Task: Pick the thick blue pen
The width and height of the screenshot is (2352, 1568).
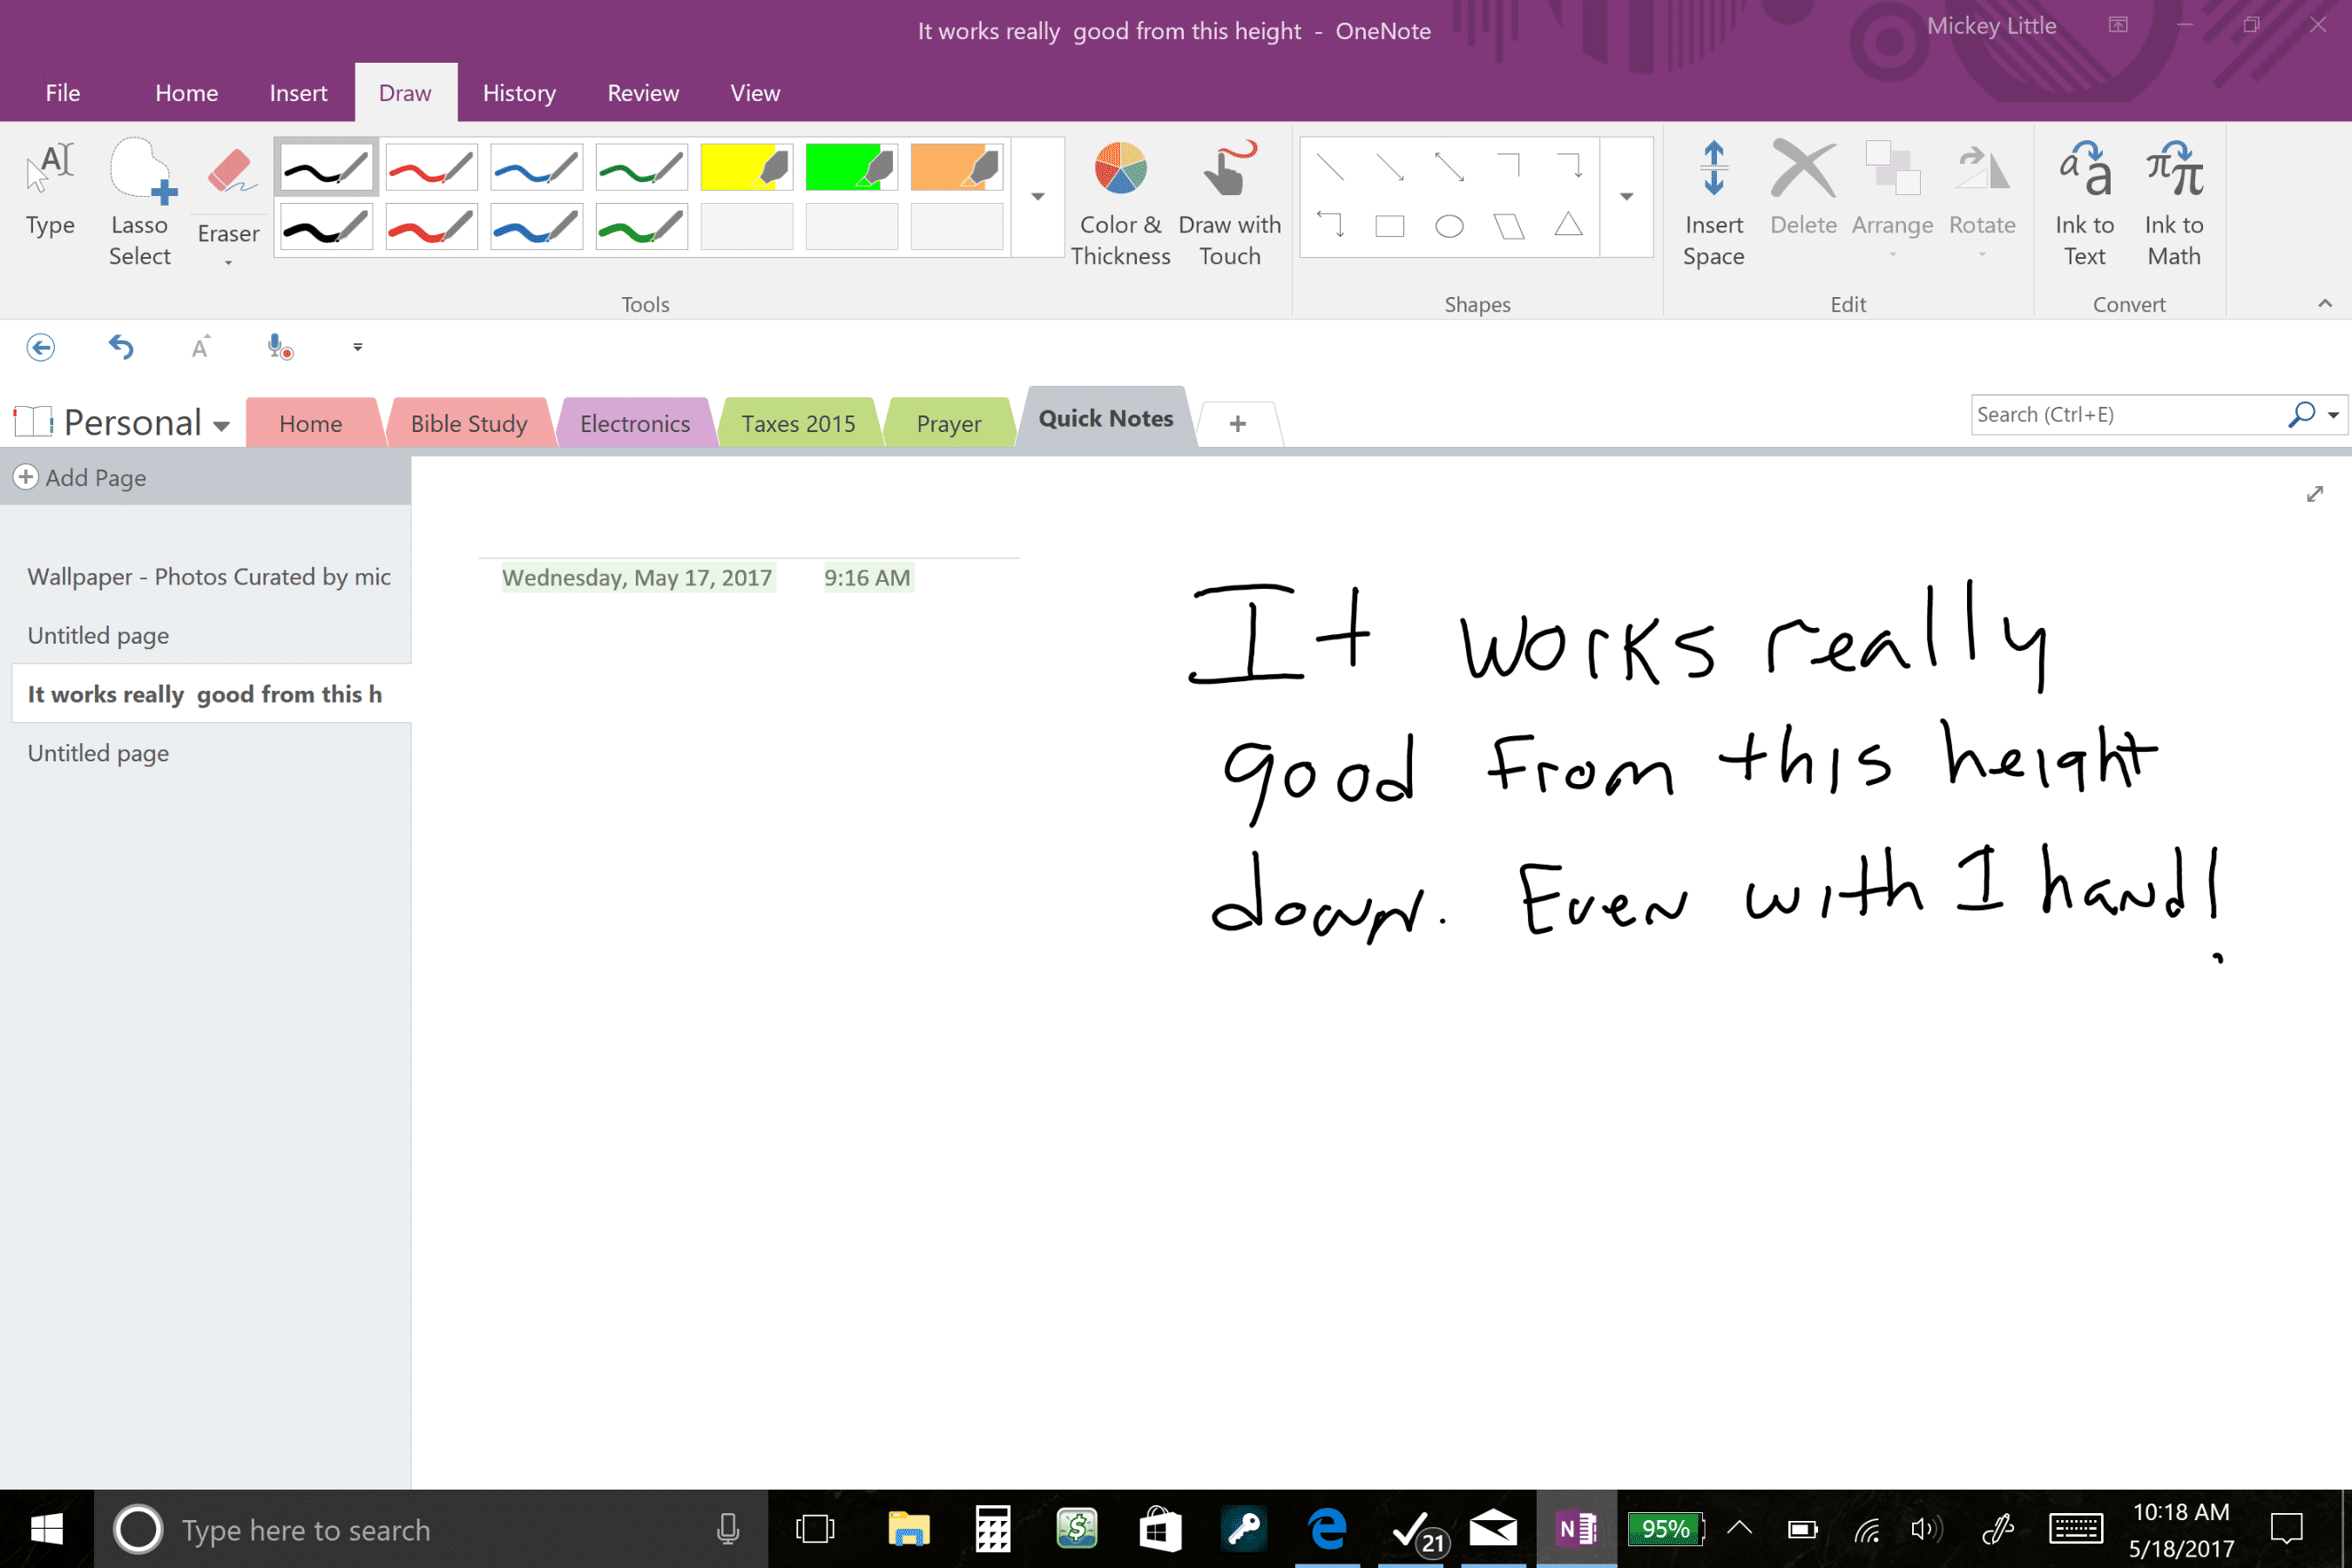Action: tap(536, 227)
